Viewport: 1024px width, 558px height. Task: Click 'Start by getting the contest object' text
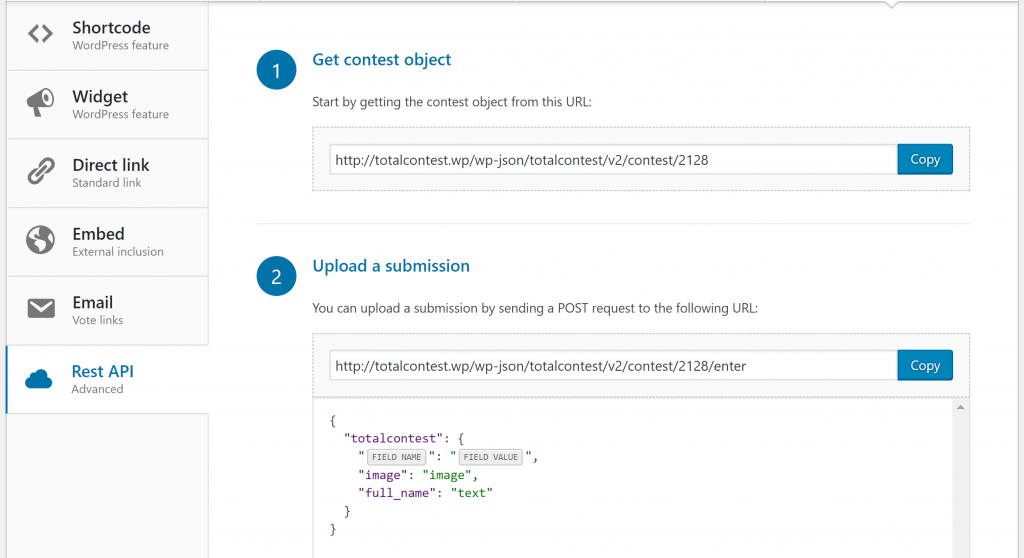click(x=451, y=102)
